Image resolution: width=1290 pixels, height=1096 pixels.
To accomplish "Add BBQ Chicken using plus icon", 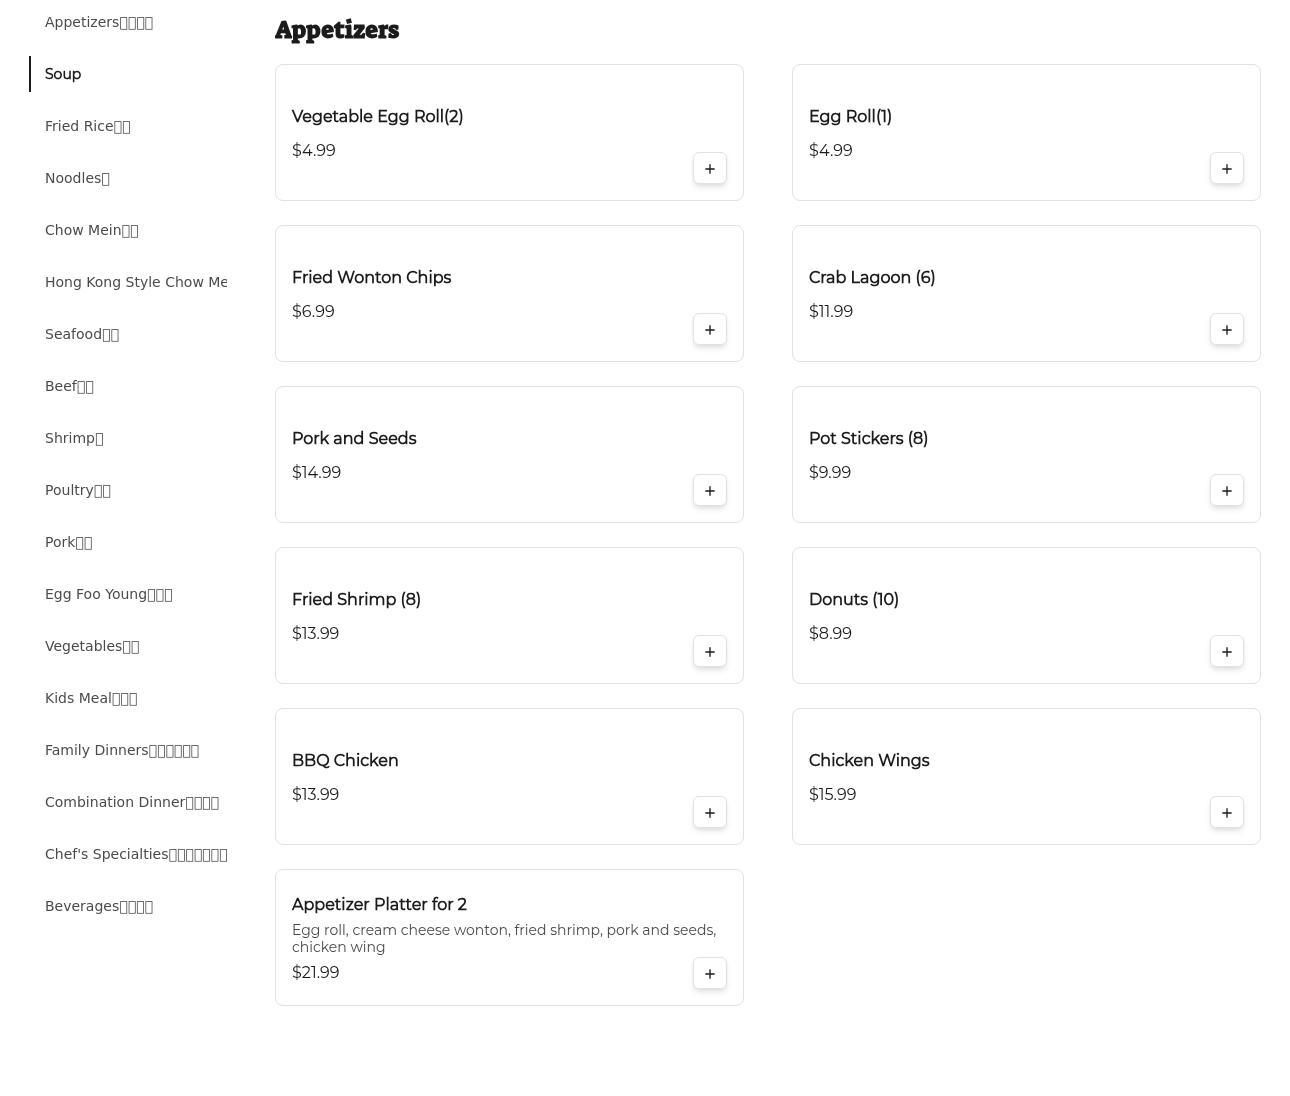I will 710,813.
